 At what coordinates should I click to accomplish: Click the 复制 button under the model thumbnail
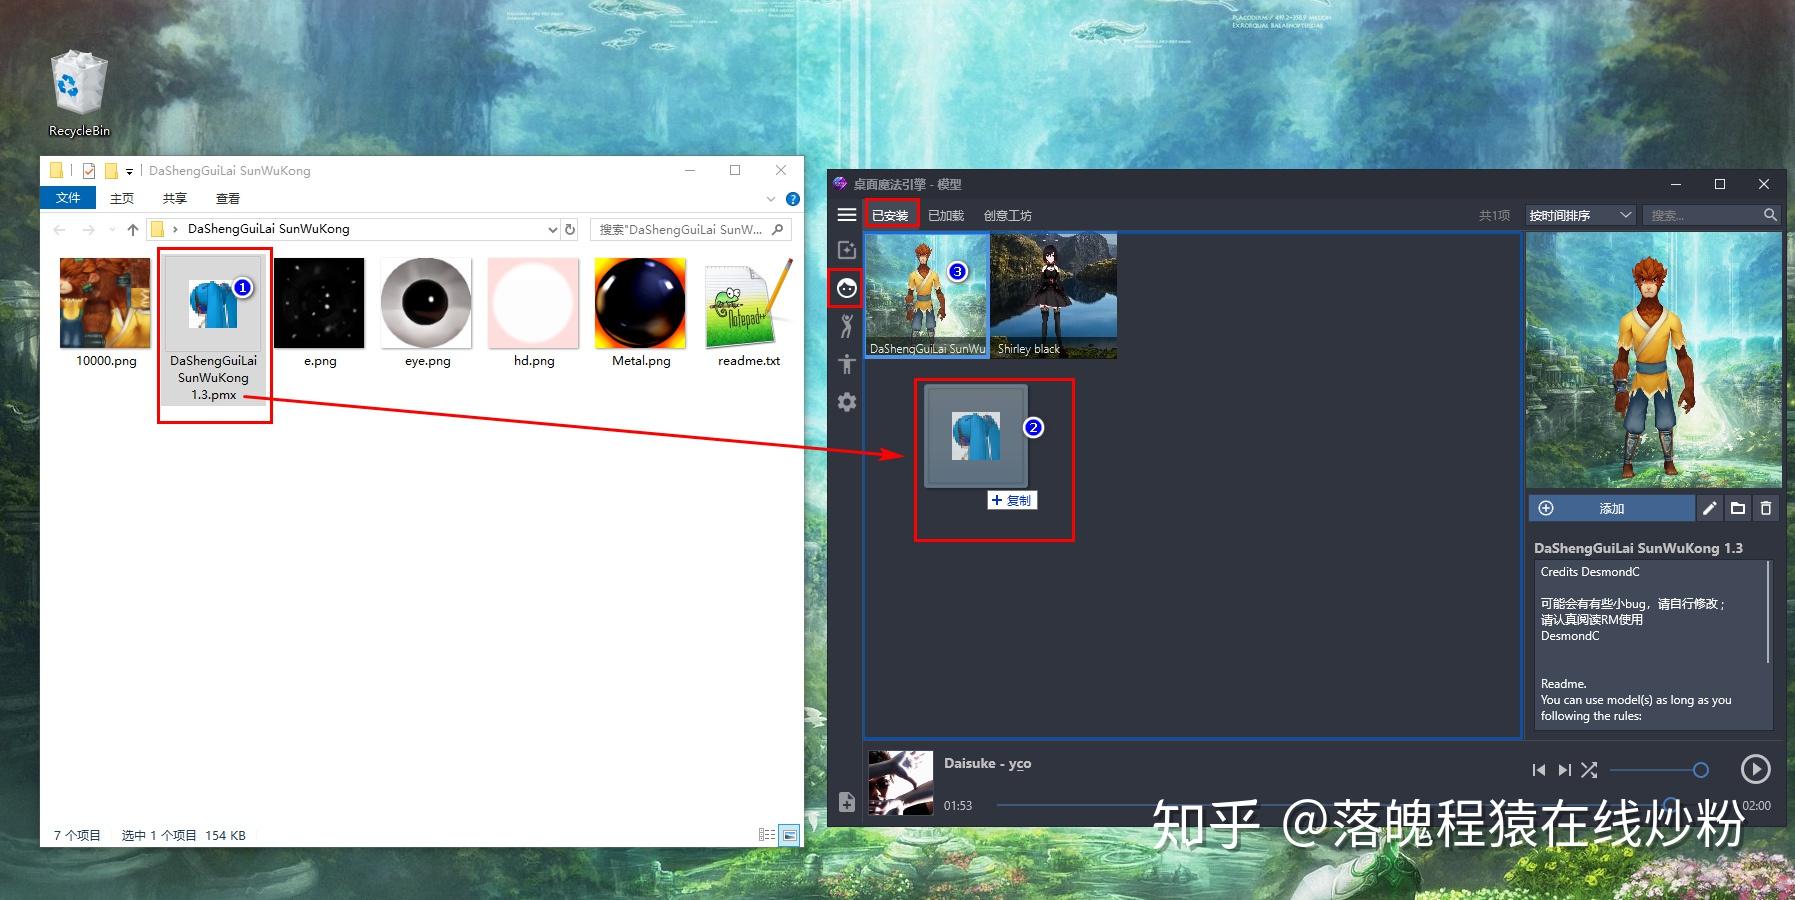coord(1014,500)
